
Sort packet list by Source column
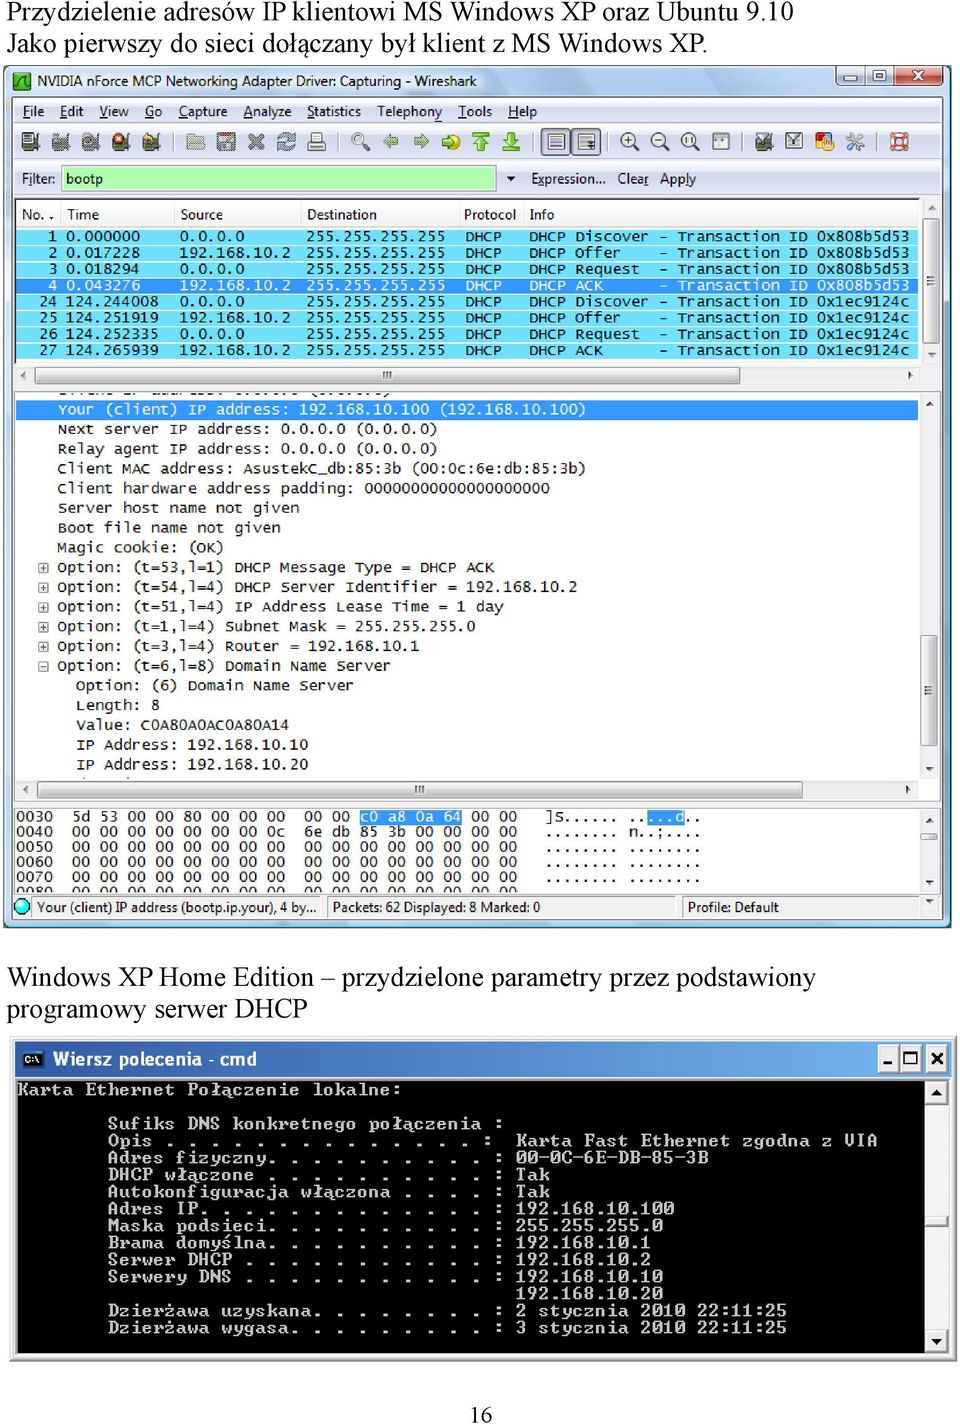pyautogui.click(x=236, y=214)
